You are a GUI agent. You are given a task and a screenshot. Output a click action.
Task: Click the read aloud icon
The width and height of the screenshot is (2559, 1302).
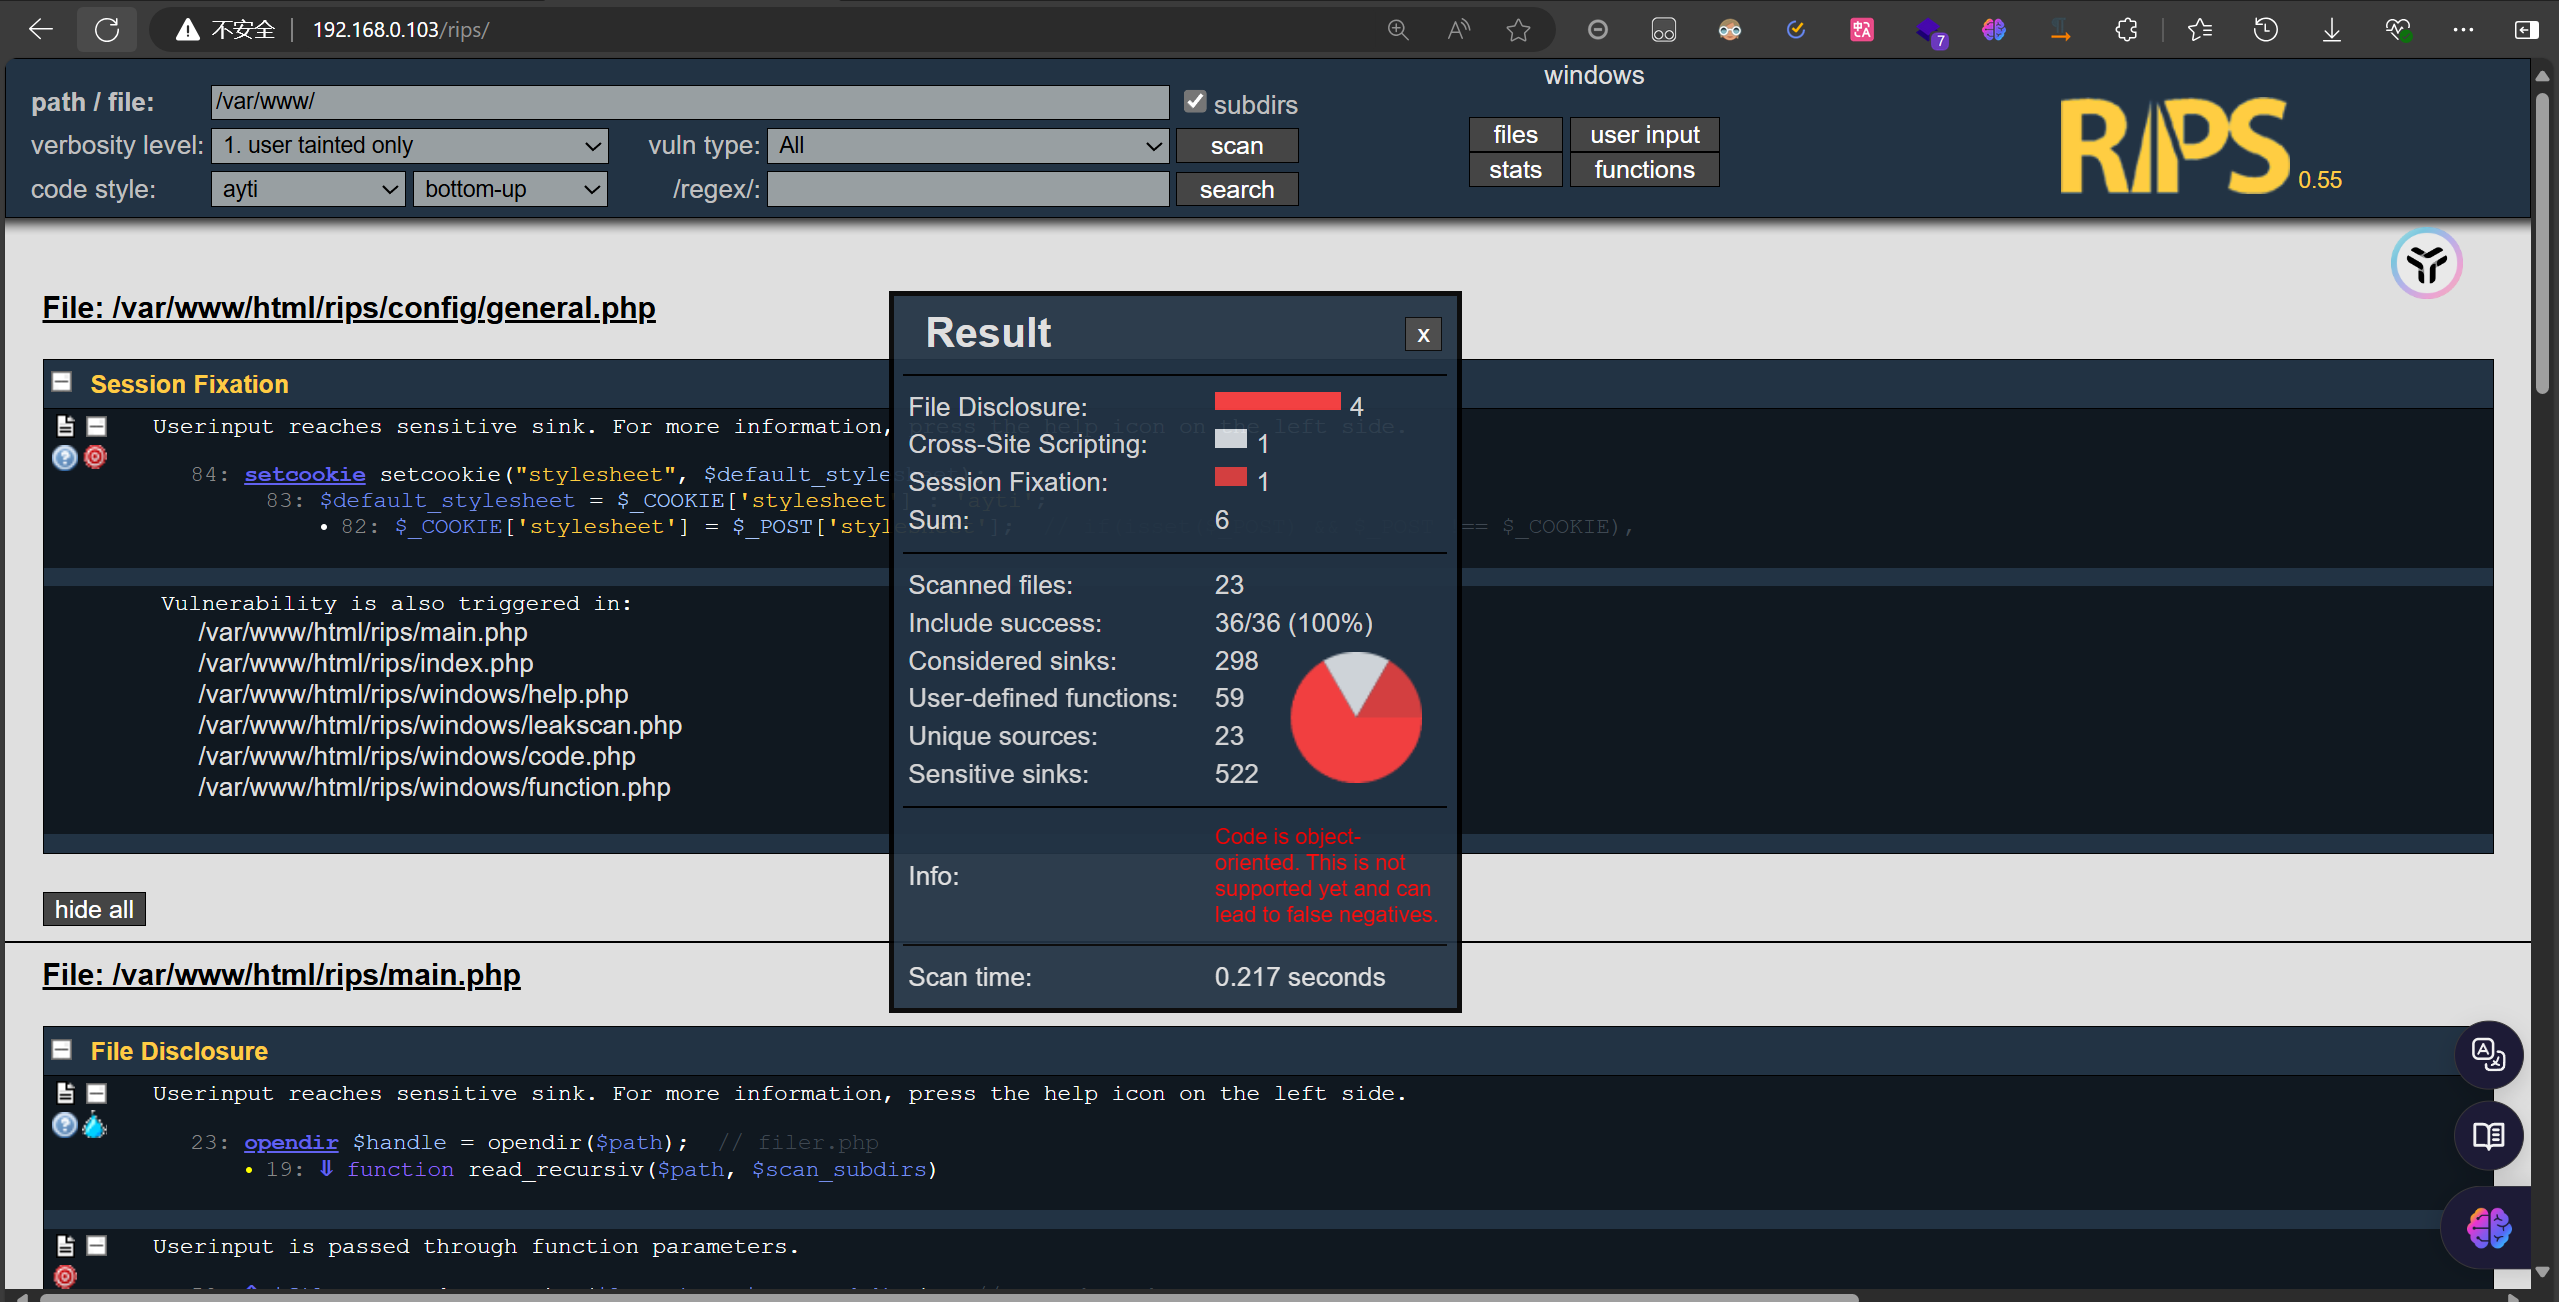pos(1459,30)
